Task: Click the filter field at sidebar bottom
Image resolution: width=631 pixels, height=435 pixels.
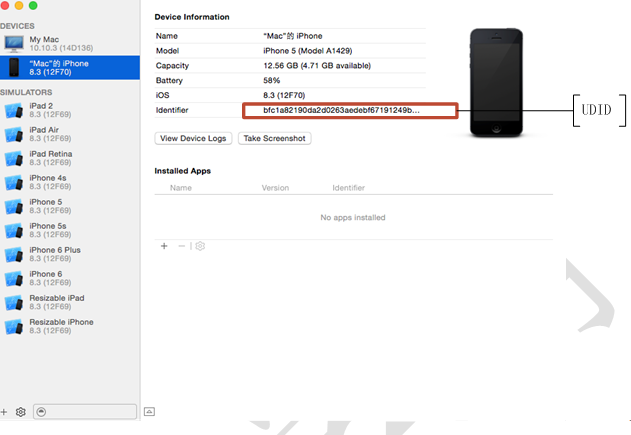Action: point(85,412)
